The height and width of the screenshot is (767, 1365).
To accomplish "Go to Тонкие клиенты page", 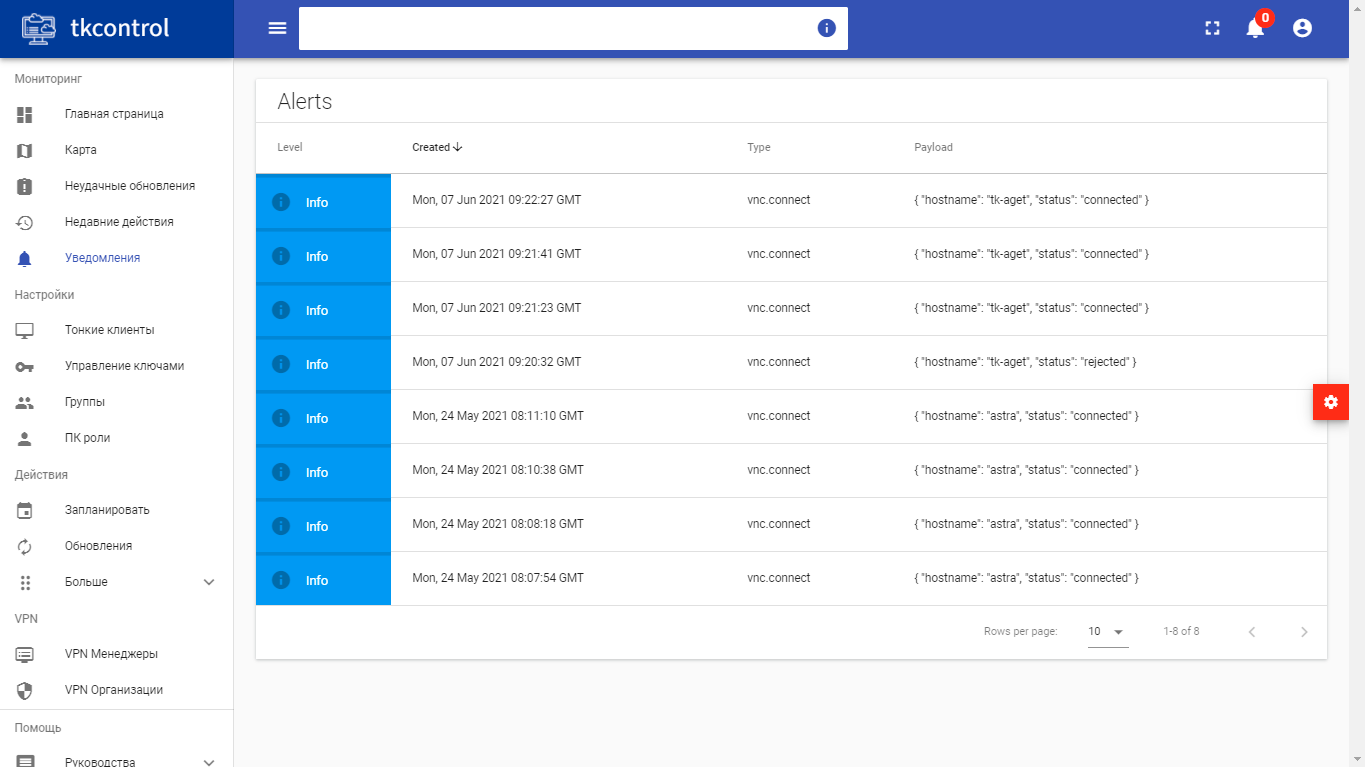I will tap(109, 330).
